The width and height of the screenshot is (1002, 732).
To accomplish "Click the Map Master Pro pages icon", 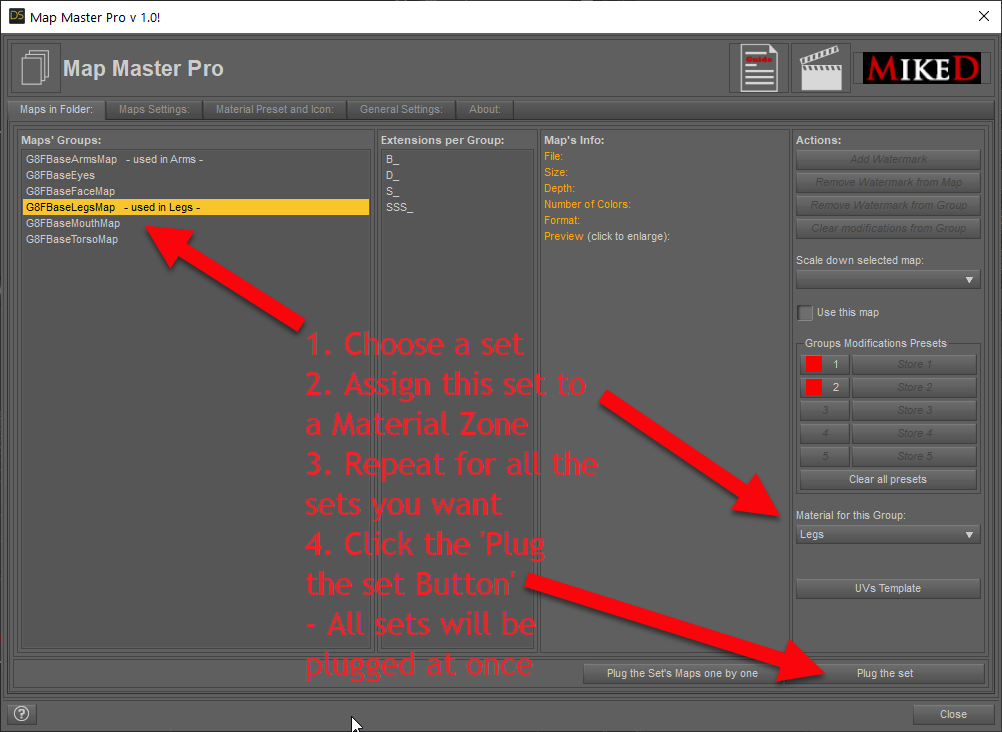I will tap(36, 68).
